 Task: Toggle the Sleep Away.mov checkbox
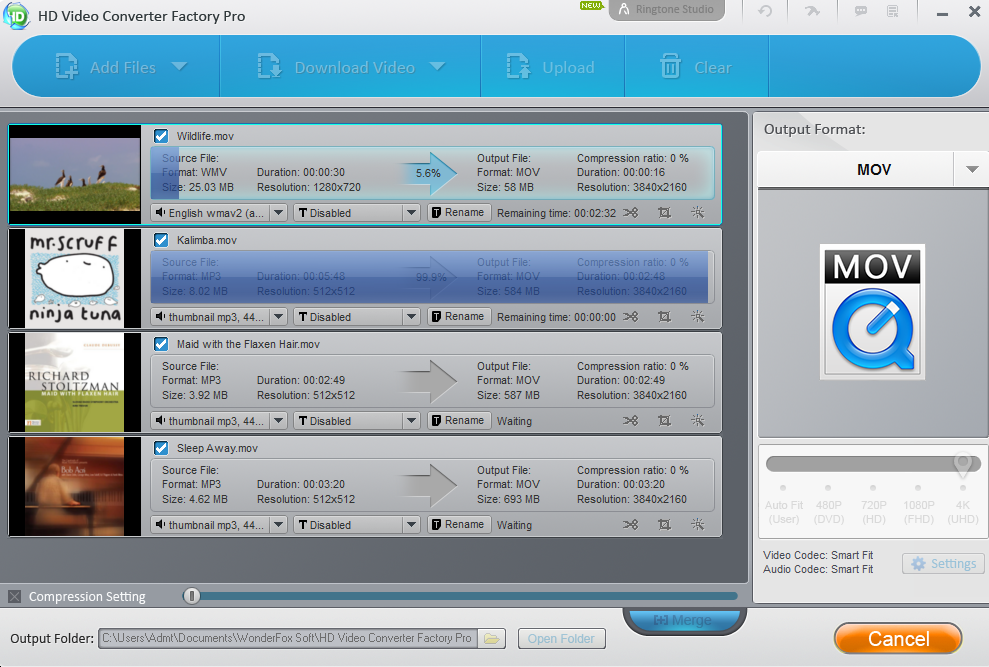pyautogui.click(x=161, y=448)
